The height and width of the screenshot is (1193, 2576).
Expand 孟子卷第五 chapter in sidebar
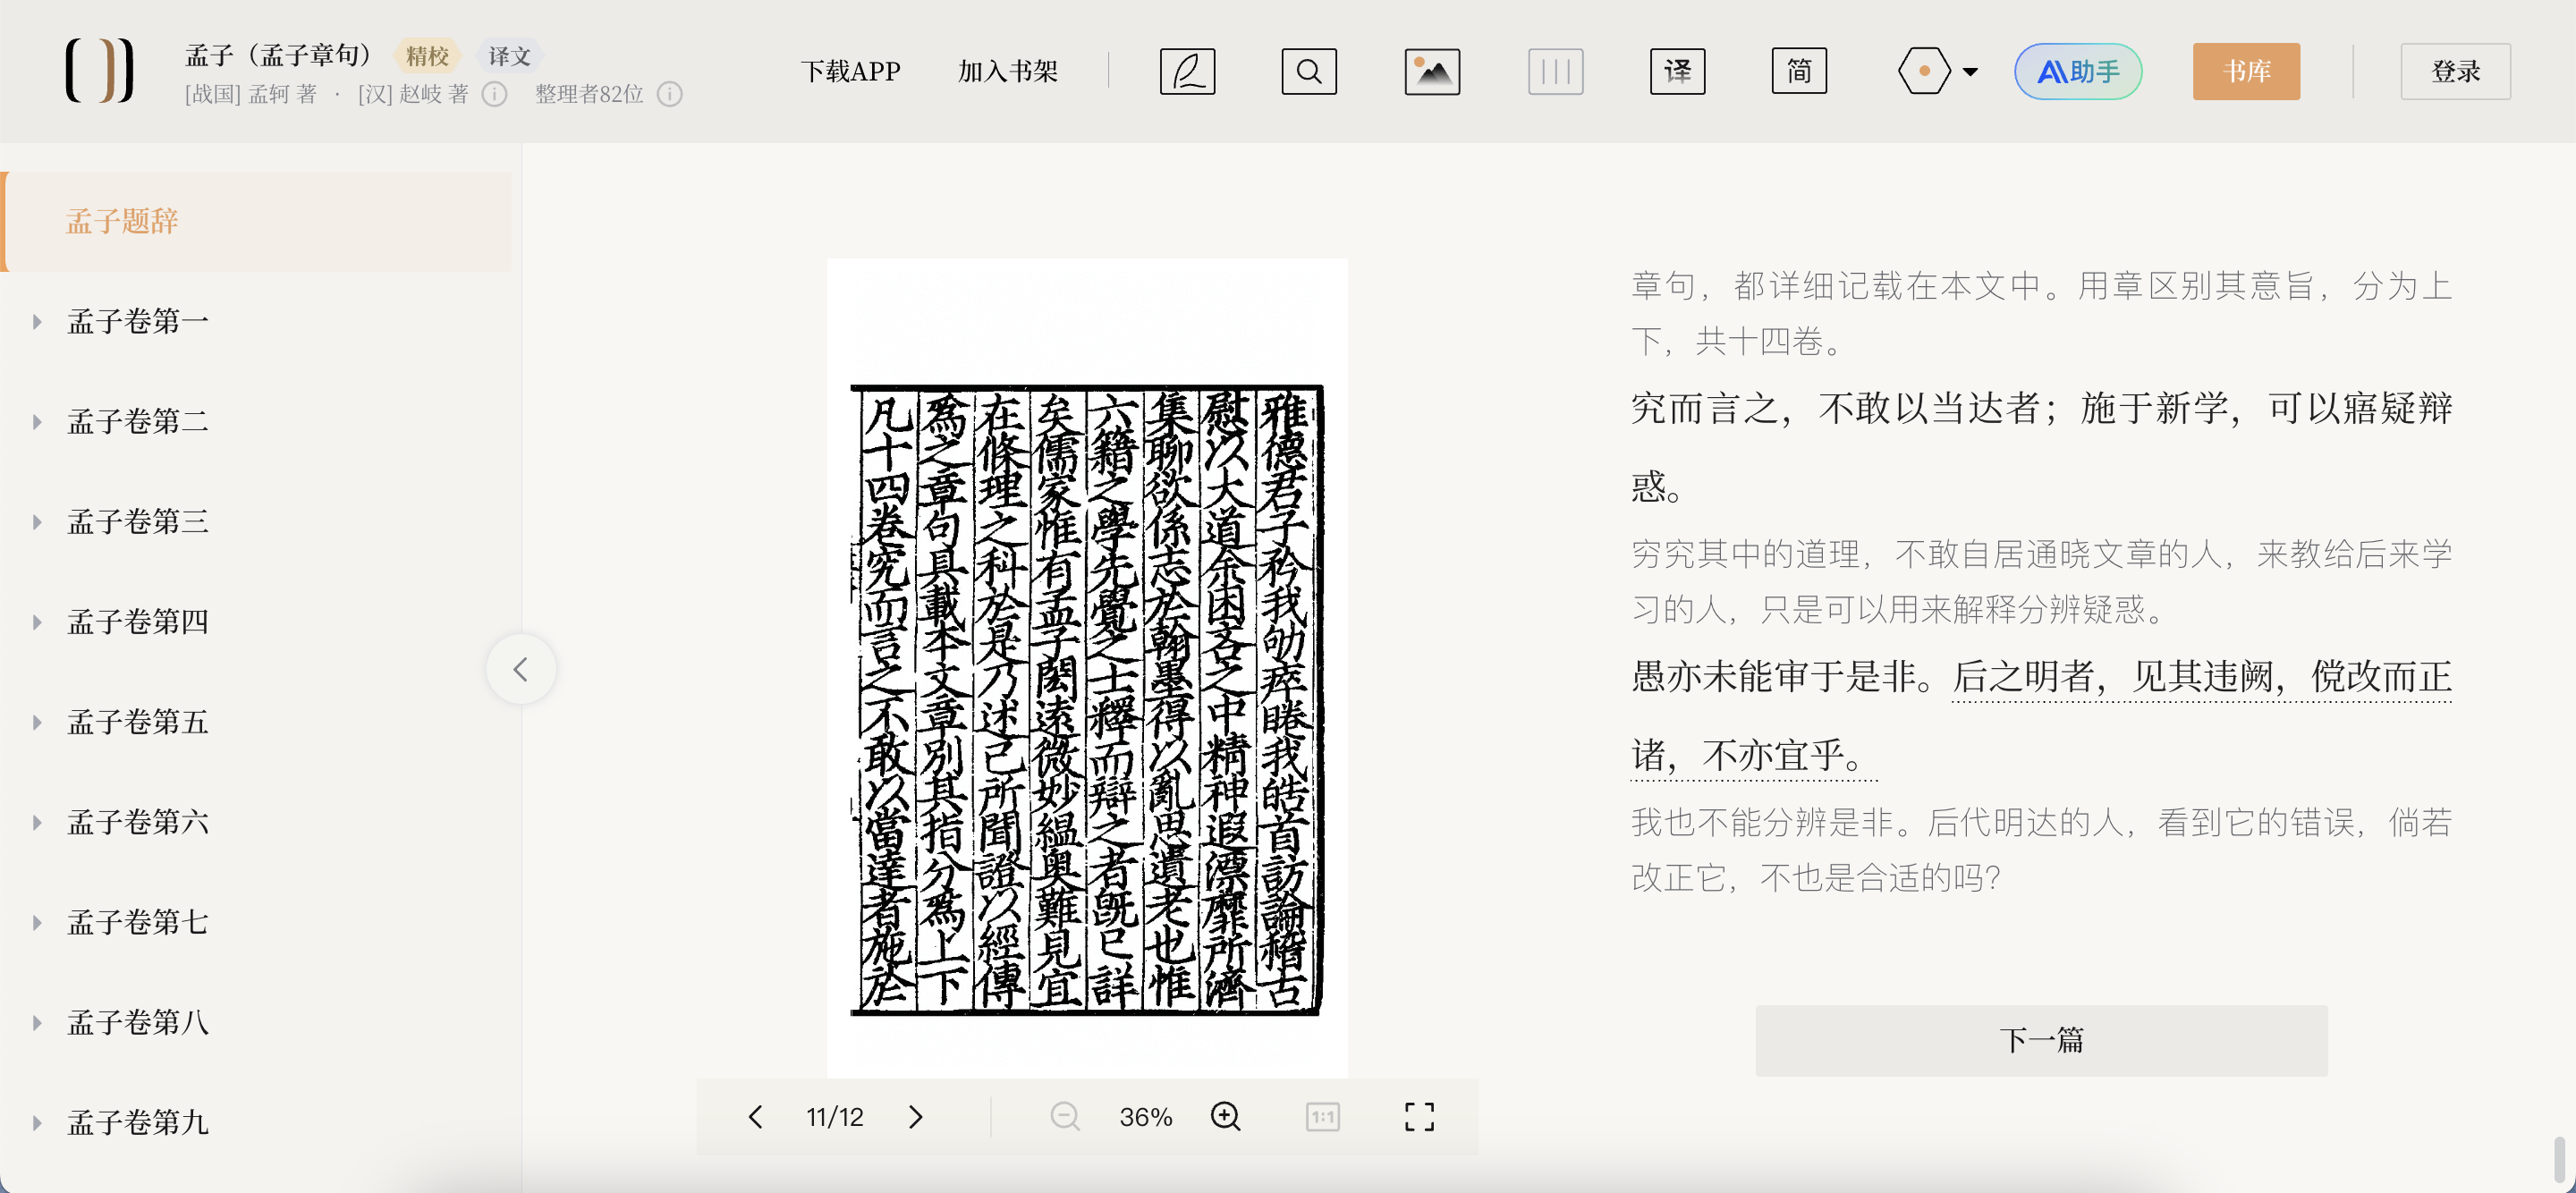[x=37, y=722]
